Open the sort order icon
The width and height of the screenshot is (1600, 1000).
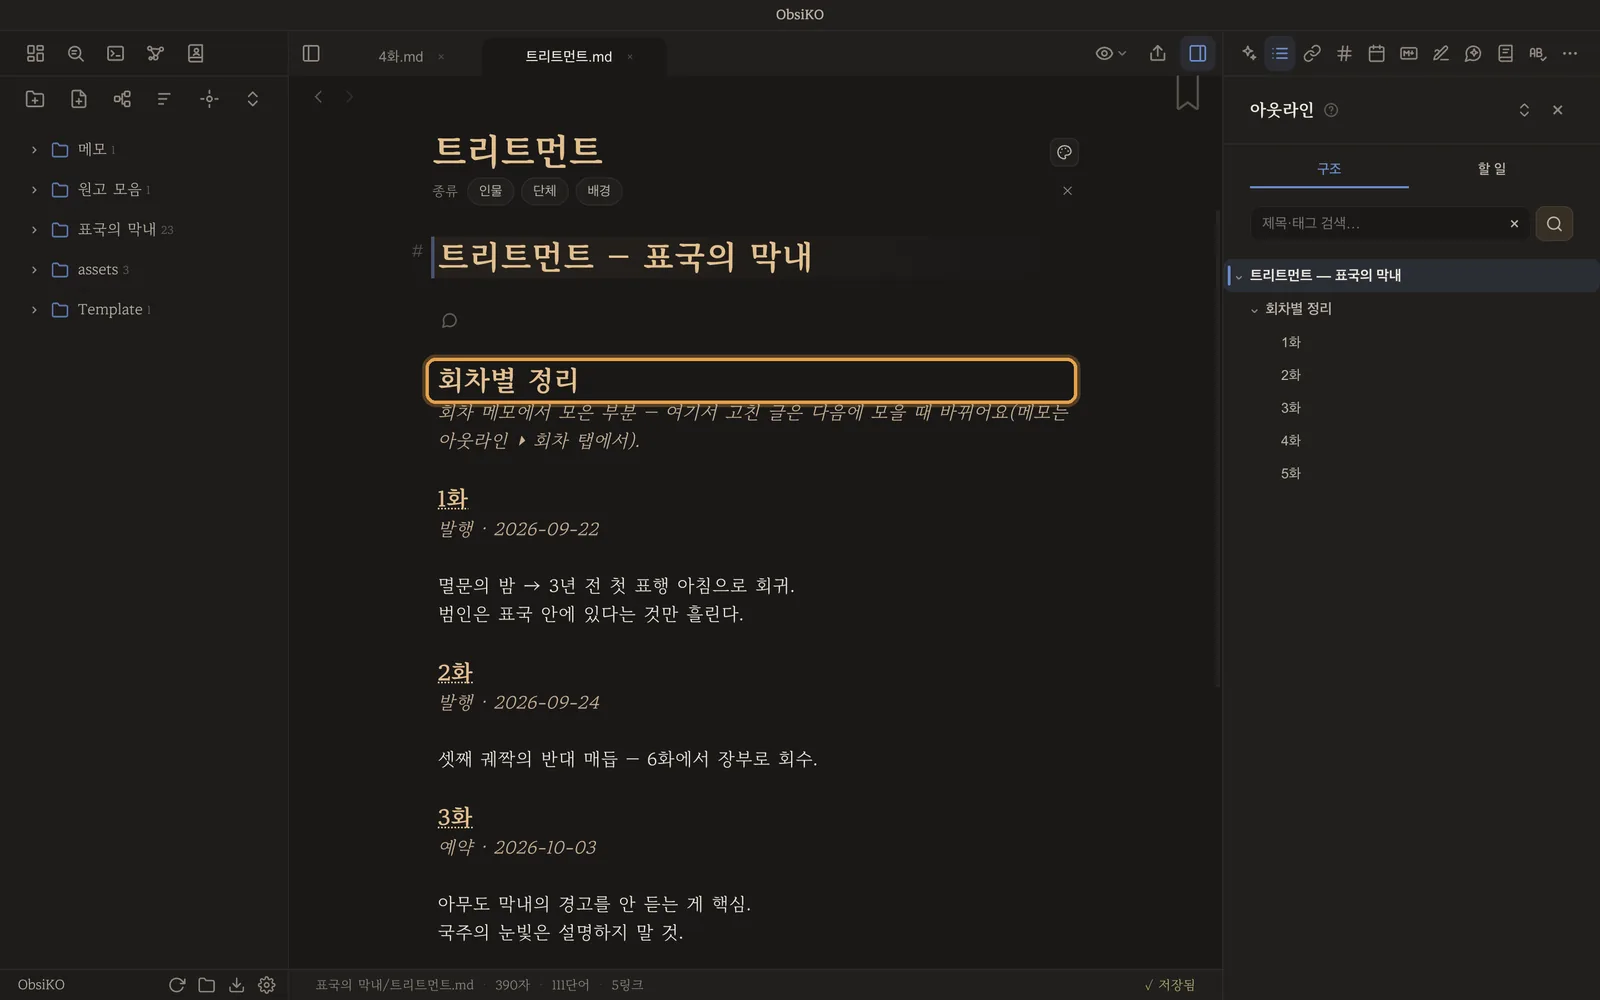[x=165, y=98]
